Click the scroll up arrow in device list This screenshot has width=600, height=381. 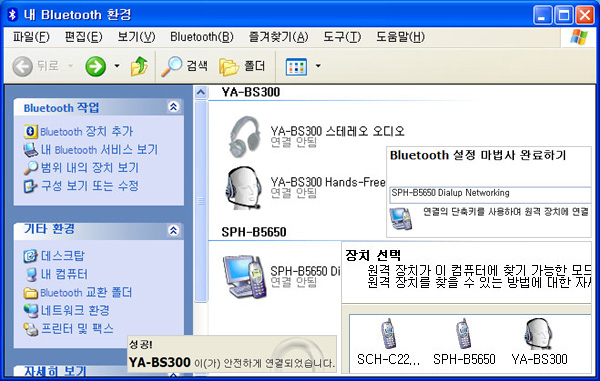[x=201, y=92]
